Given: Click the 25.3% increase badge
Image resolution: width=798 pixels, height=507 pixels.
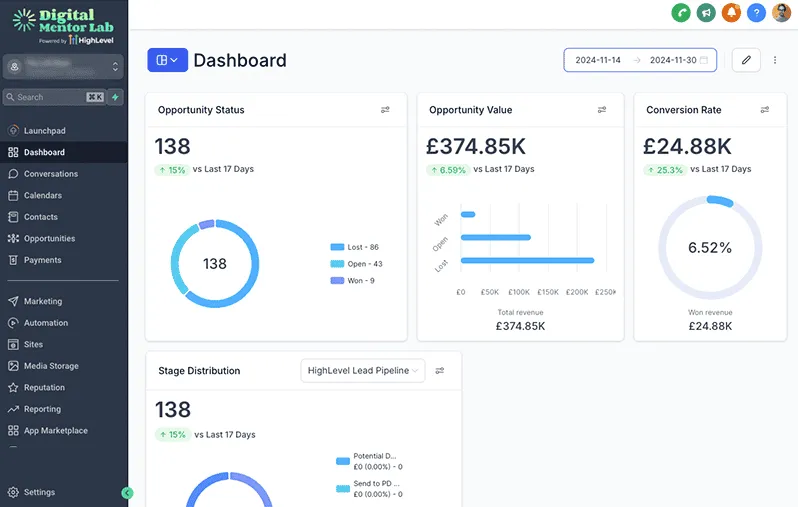Looking at the screenshot, I should (x=665, y=170).
